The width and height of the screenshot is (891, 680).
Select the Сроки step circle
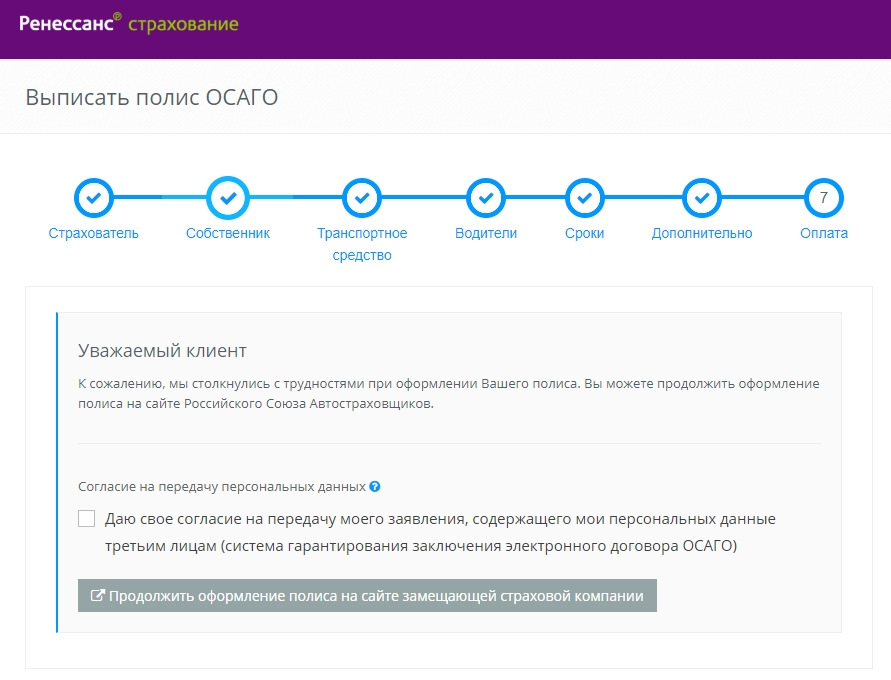(x=585, y=198)
